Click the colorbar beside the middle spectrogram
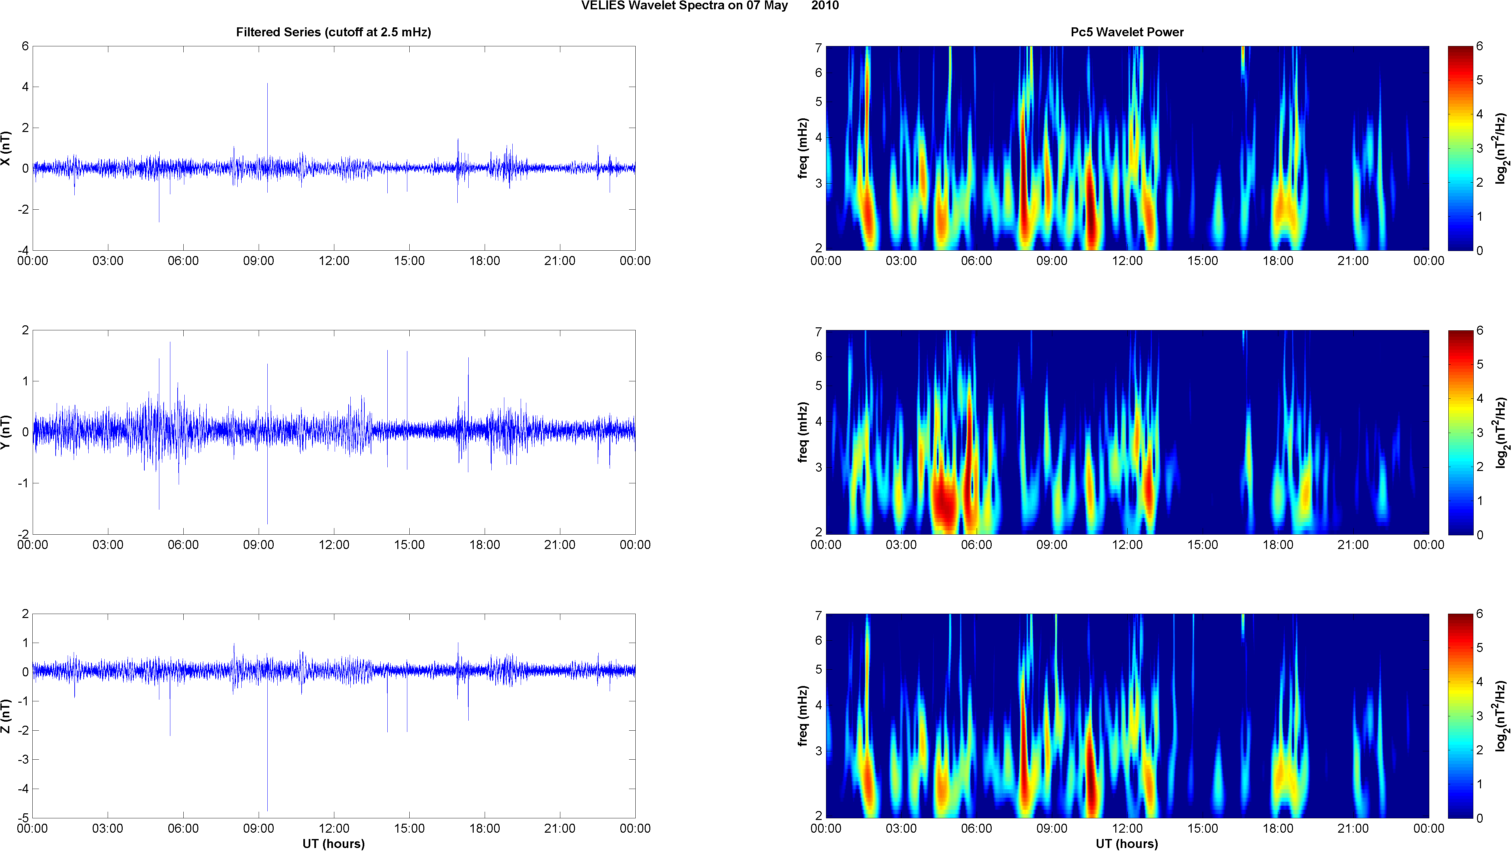Screen dimensions: 1511x851 1460,432
